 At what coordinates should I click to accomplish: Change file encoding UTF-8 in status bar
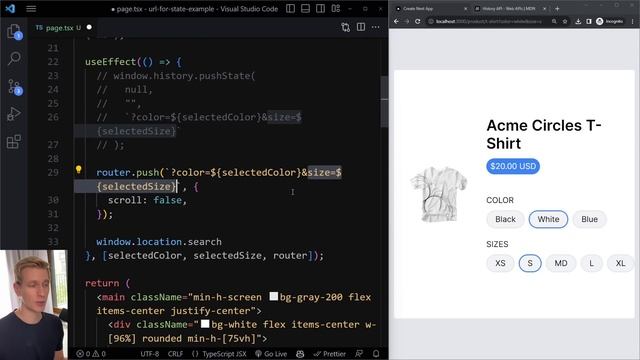(x=150, y=354)
